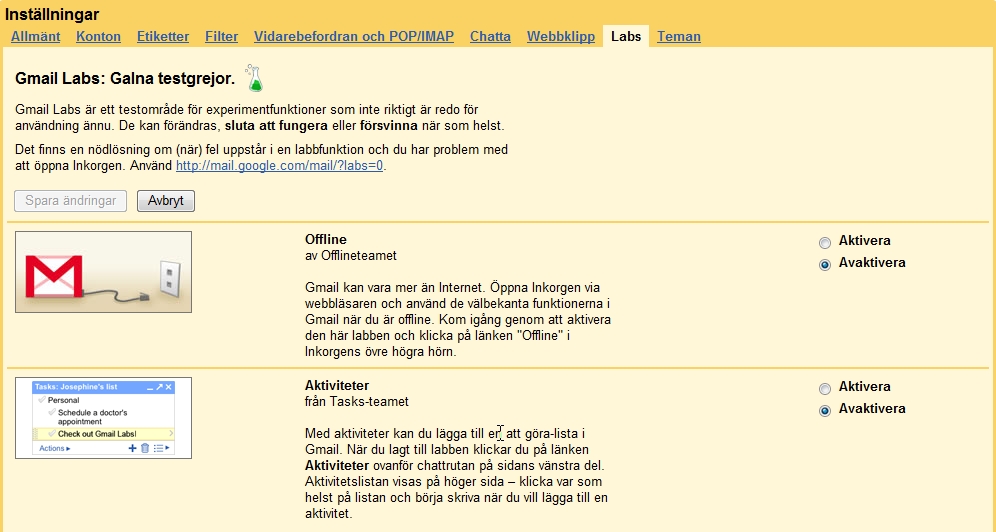Click the Offline lab thumbnail image
Viewport: 996px width, 532px height.
[104, 272]
